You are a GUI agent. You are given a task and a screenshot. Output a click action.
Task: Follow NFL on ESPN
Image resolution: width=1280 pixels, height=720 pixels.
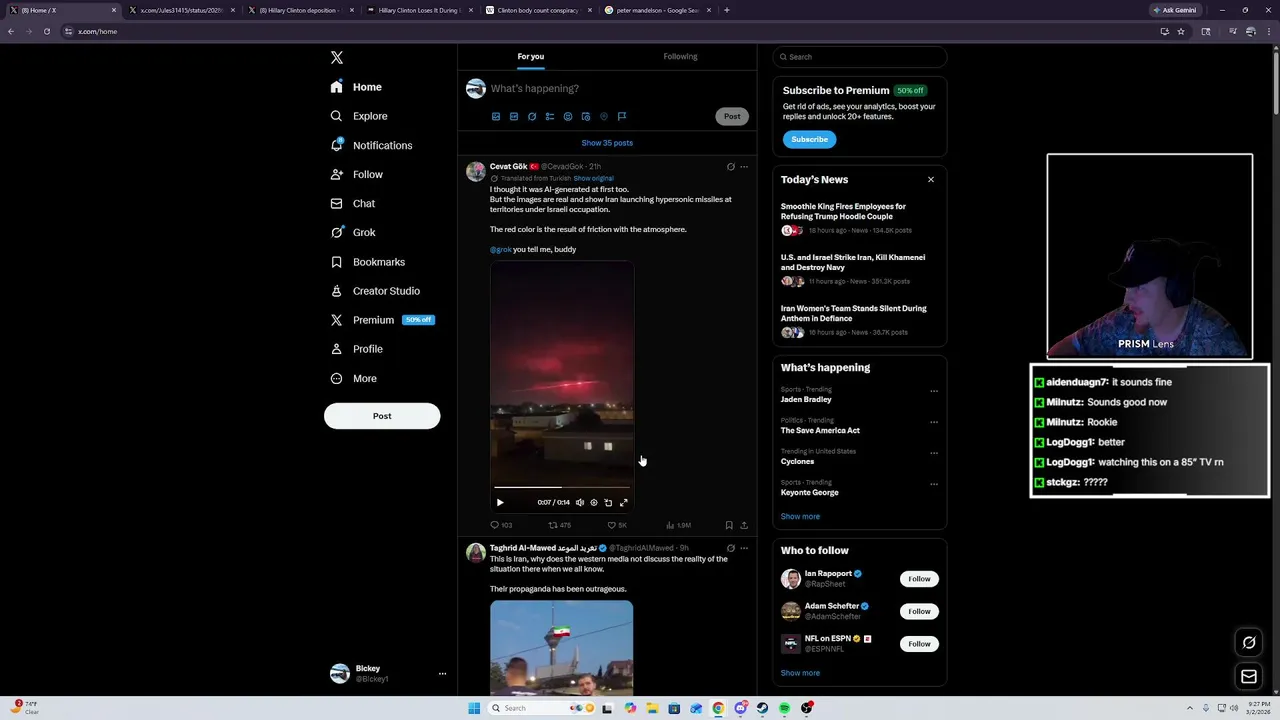click(x=919, y=644)
